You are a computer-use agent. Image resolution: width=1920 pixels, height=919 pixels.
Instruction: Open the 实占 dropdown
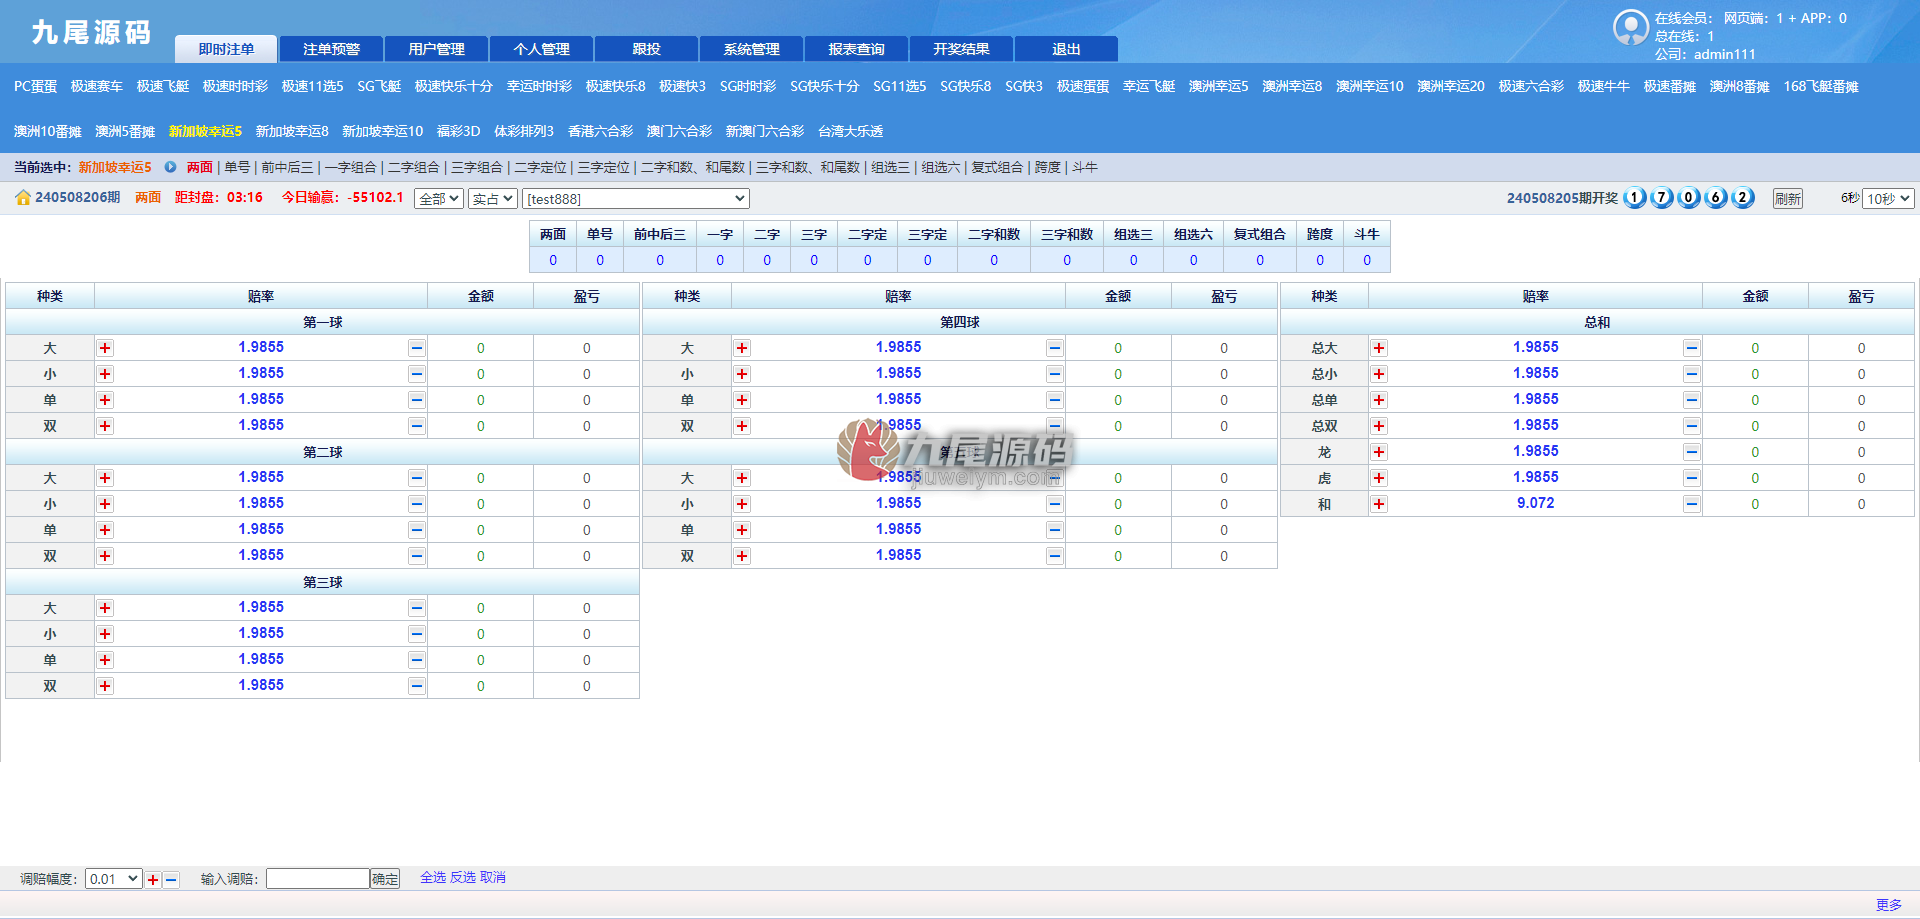coord(493,199)
